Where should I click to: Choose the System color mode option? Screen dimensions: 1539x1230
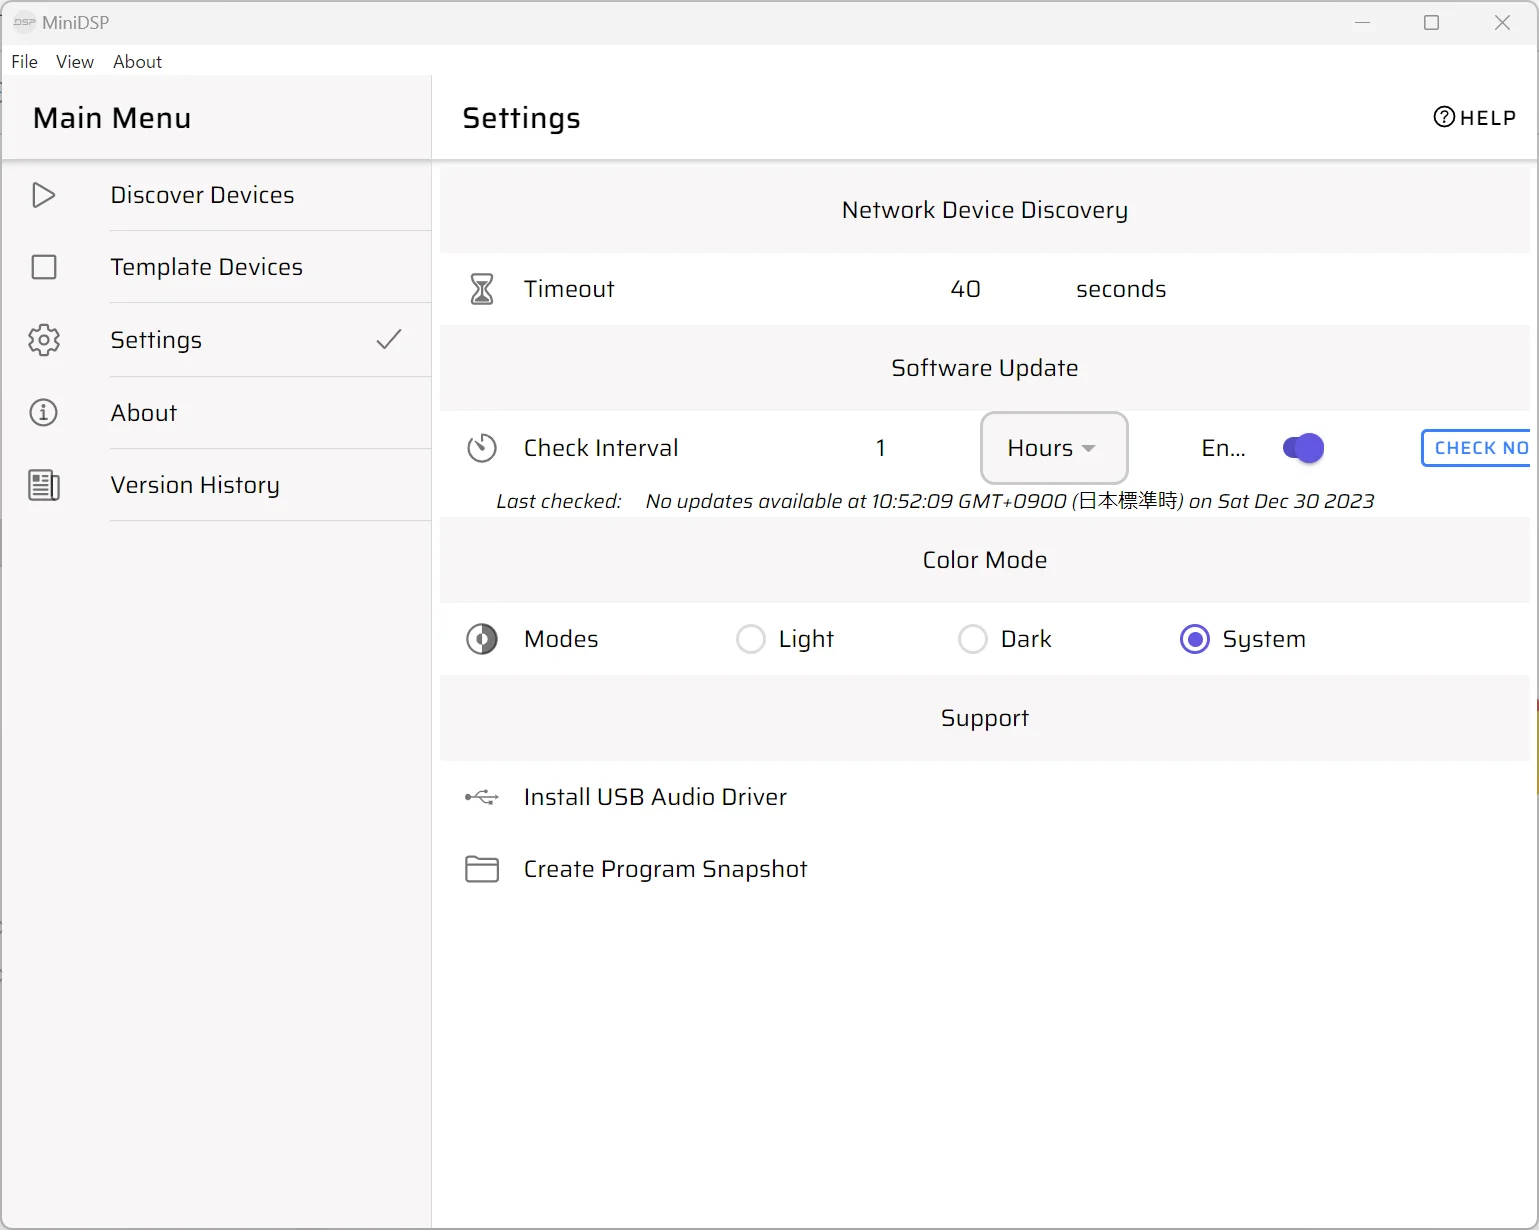click(1195, 639)
